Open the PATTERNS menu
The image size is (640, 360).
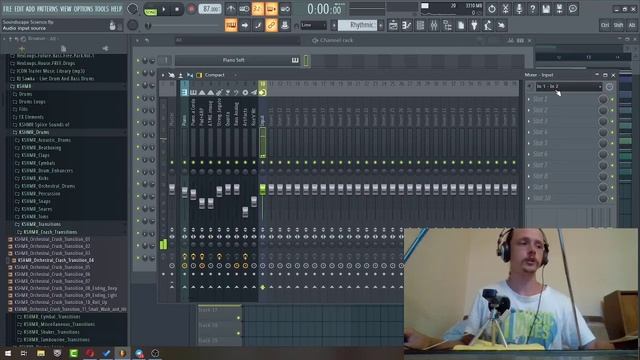pyautogui.click(x=47, y=9)
